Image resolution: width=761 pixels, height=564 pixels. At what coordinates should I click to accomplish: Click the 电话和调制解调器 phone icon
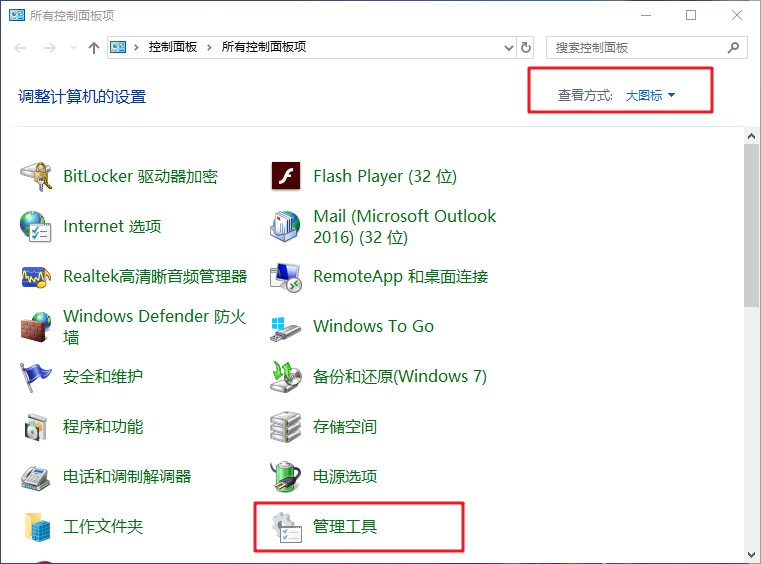(35, 478)
